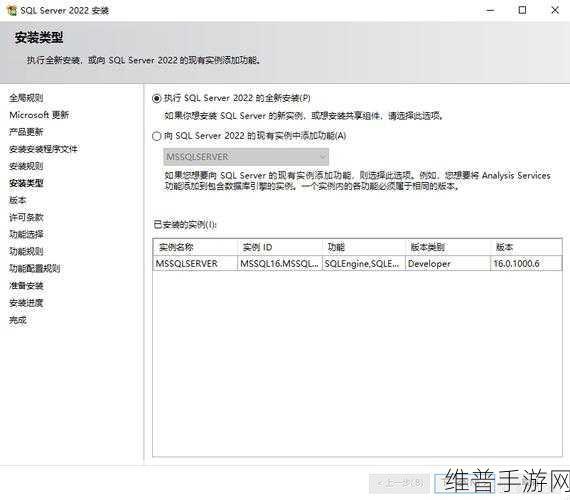Click the MSSQL16.MSSQL... instance ID cell

tap(280, 264)
